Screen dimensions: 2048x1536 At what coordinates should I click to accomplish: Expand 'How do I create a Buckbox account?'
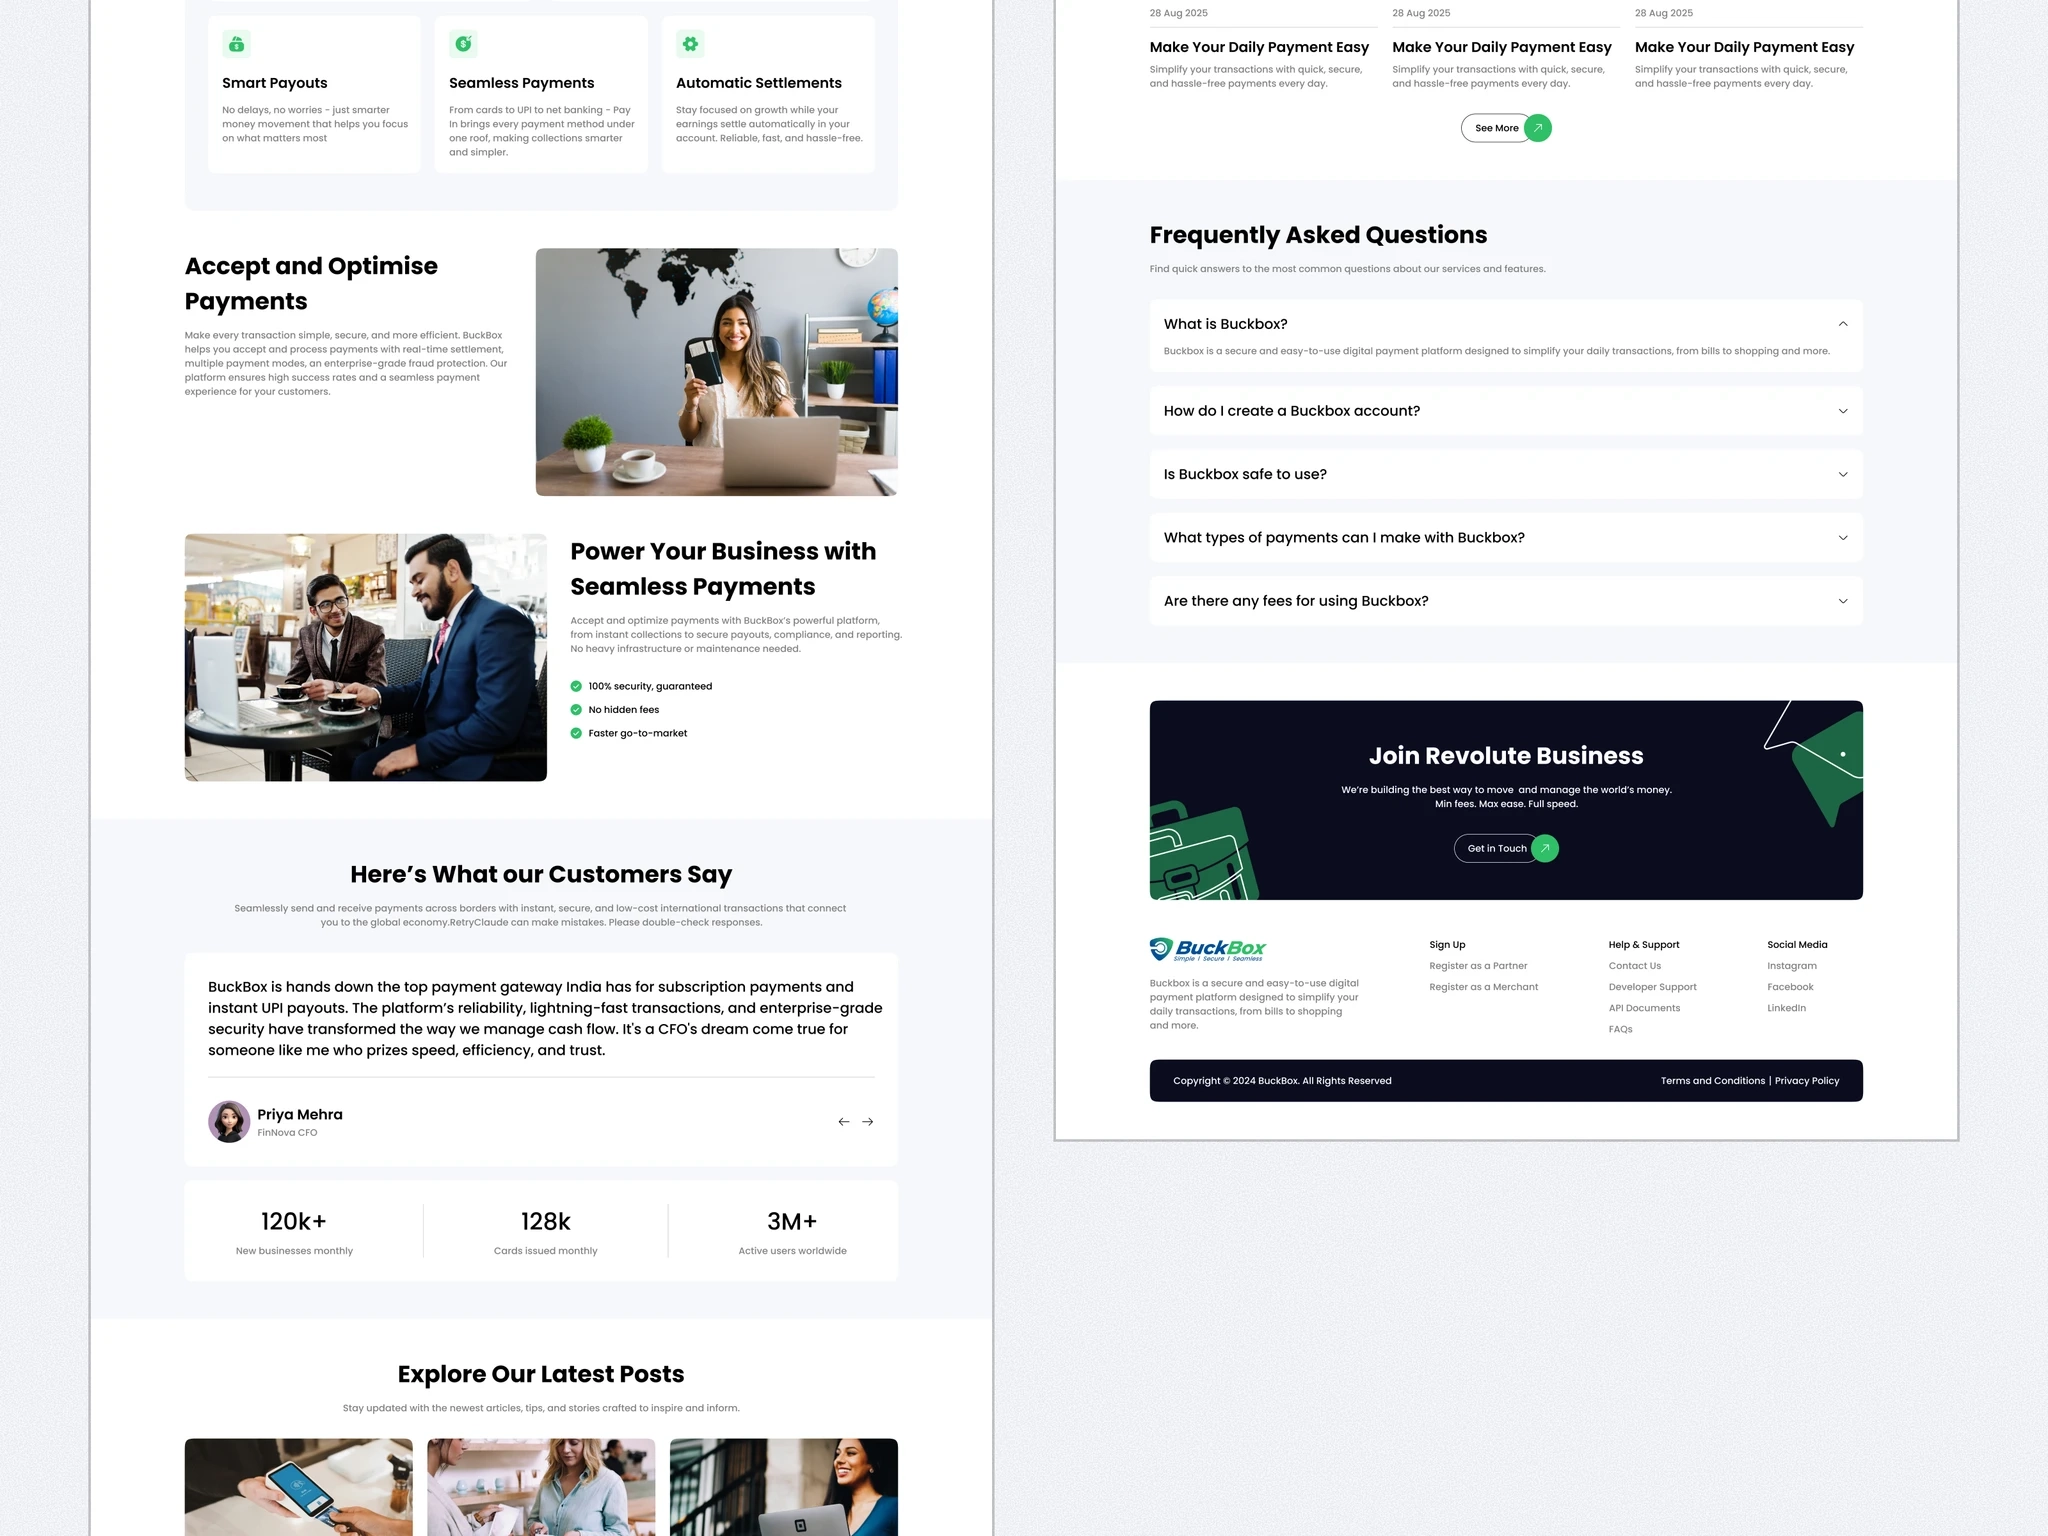tap(1842, 411)
